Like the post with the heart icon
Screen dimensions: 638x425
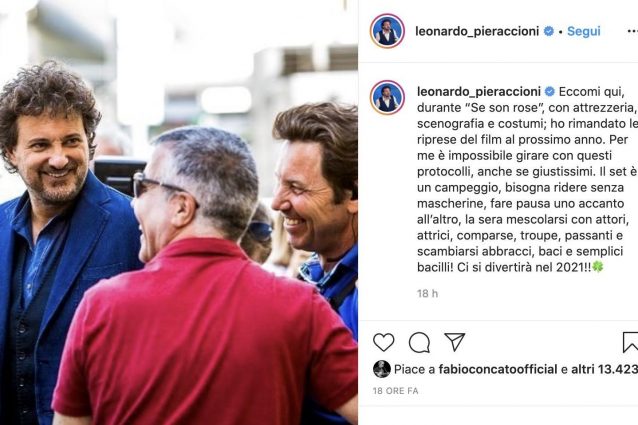(383, 342)
